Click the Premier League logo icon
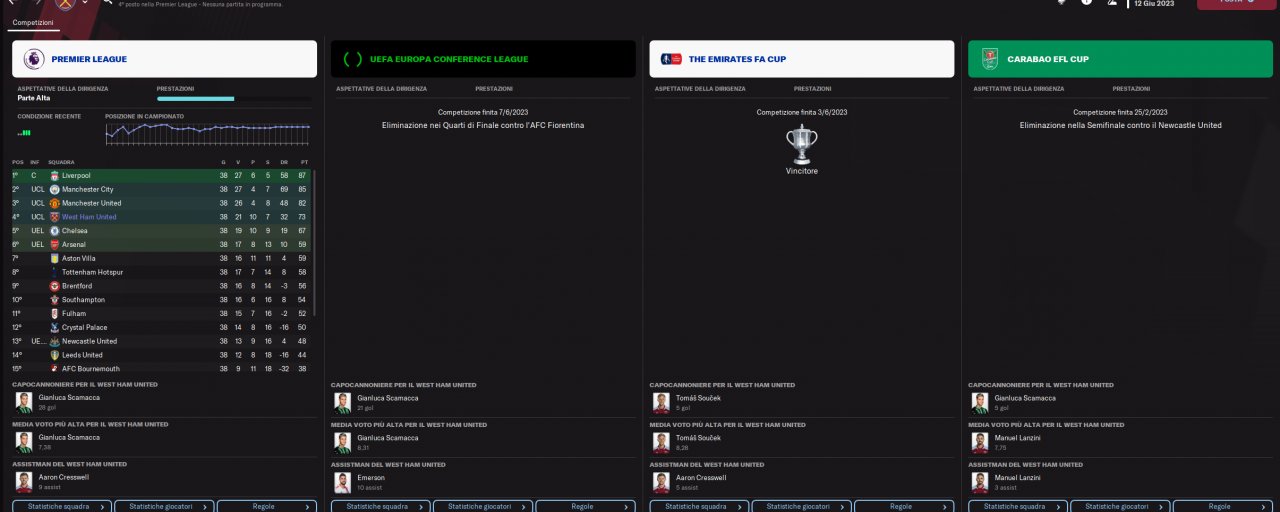 [34, 59]
